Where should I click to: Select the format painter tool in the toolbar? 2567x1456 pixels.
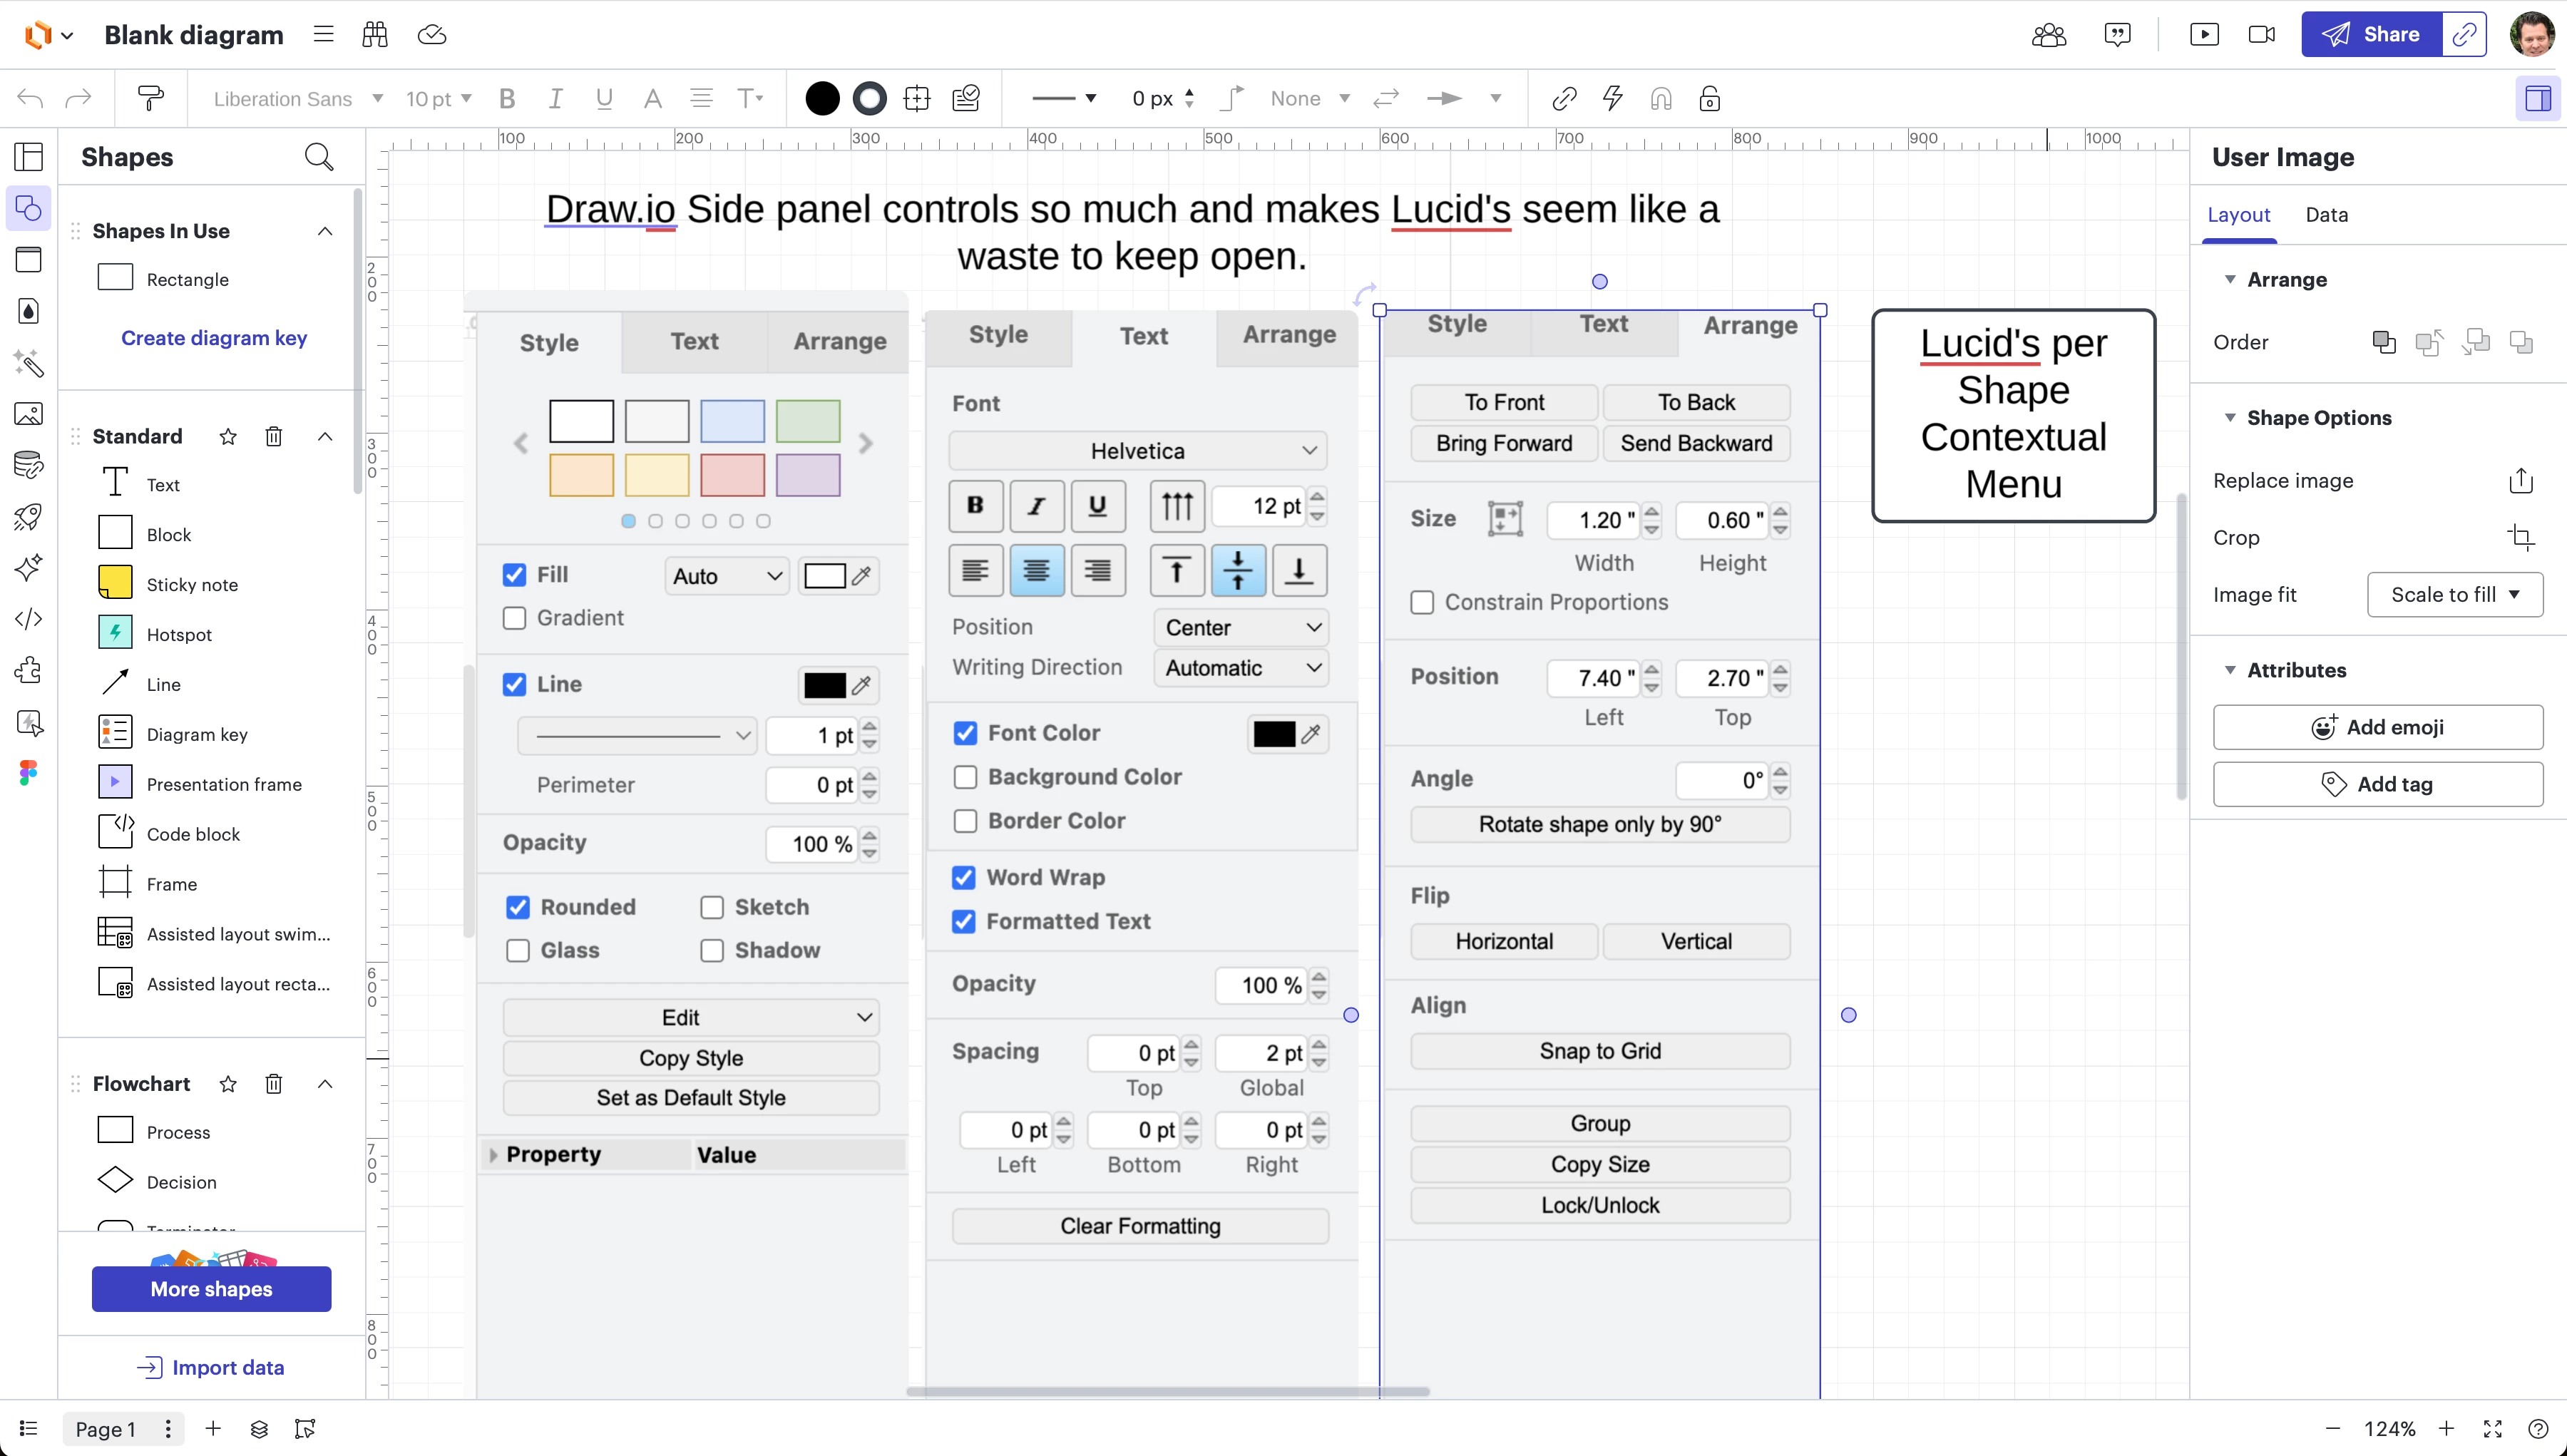pyautogui.click(x=150, y=98)
